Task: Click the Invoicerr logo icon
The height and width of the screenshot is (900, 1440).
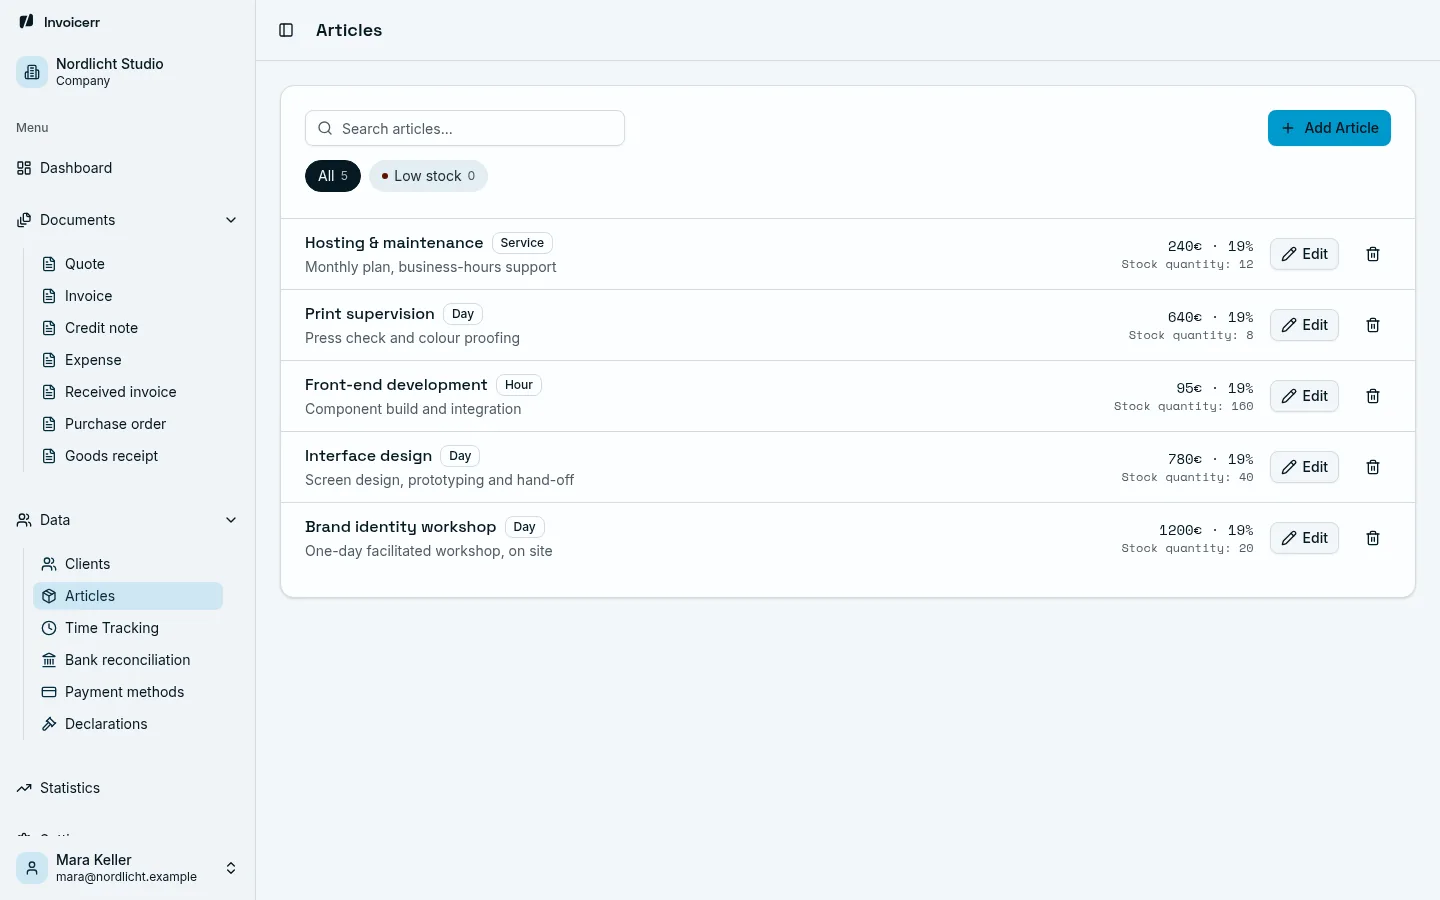Action: [26, 22]
